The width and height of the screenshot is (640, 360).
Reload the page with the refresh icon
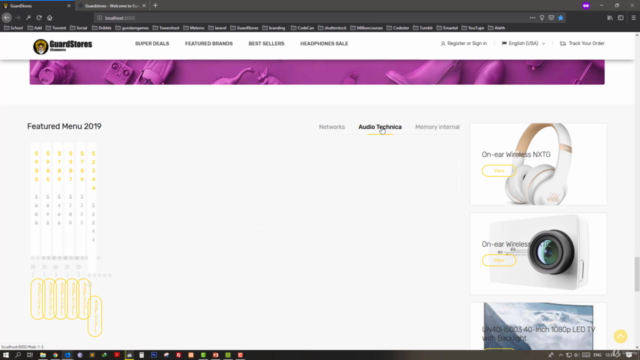pos(39,18)
